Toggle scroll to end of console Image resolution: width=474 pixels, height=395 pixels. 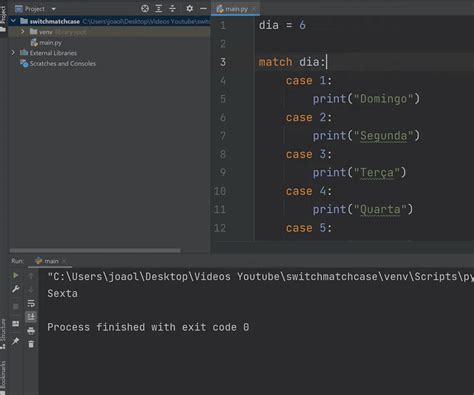click(x=31, y=317)
